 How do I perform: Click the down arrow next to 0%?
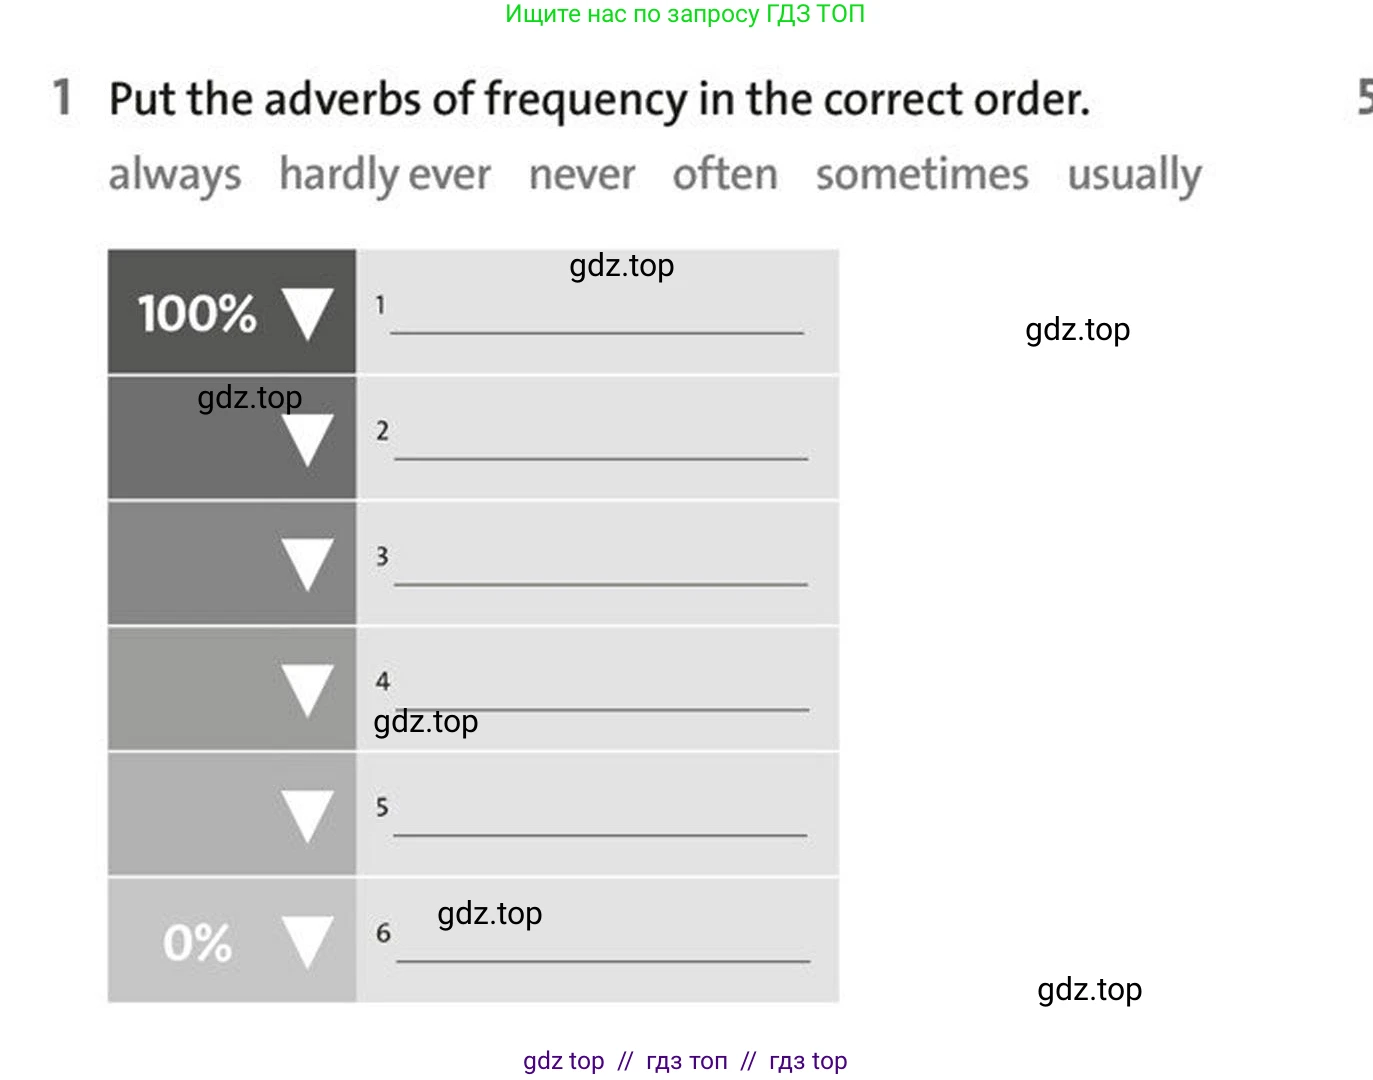click(x=307, y=942)
